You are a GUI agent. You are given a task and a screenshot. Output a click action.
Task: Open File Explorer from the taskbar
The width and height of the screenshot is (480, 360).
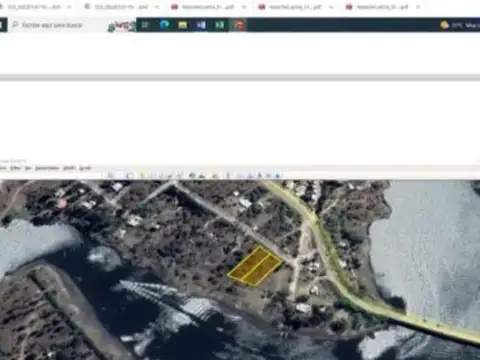click(182, 25)
